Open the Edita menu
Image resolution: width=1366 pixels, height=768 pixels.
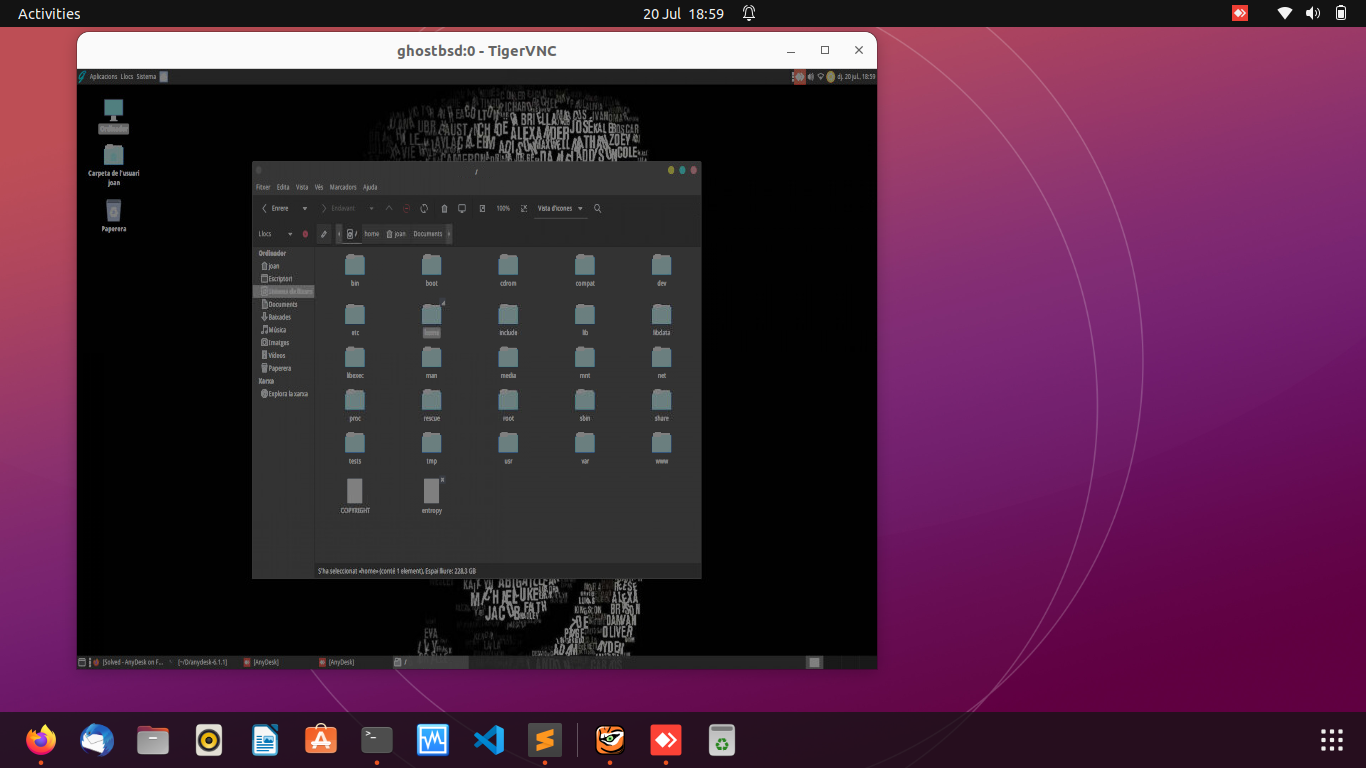[x=283, y=187]
